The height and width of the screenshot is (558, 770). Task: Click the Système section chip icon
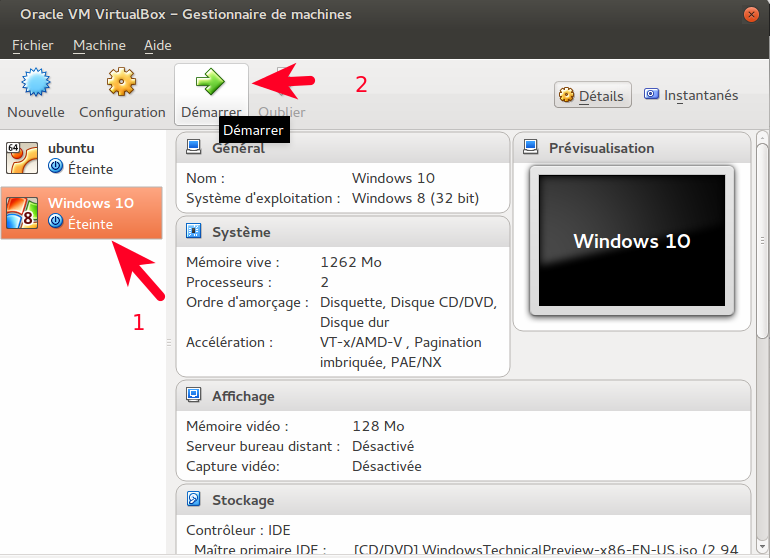[193, 231]
